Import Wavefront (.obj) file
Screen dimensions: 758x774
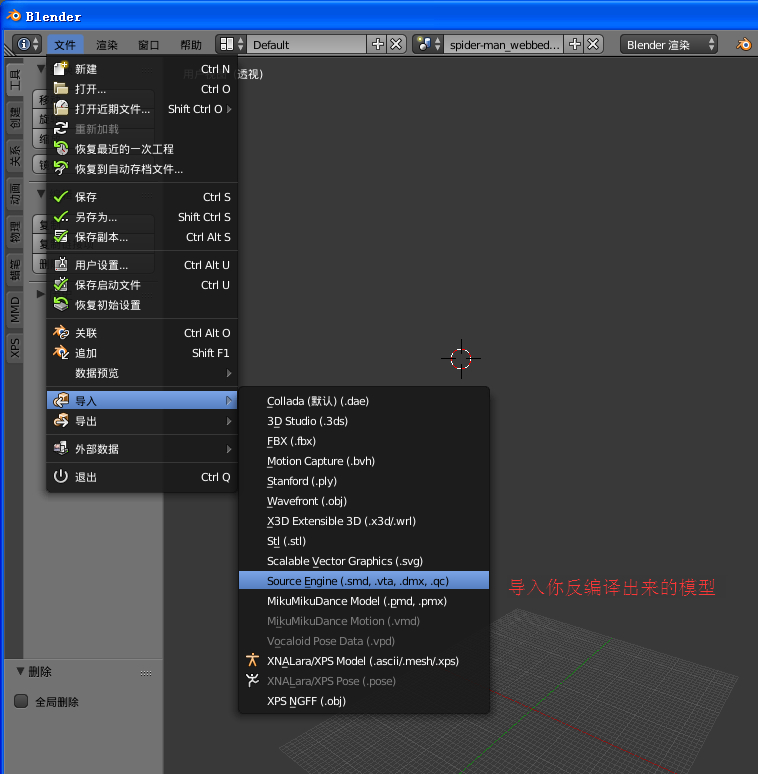(x=364, y=501)
